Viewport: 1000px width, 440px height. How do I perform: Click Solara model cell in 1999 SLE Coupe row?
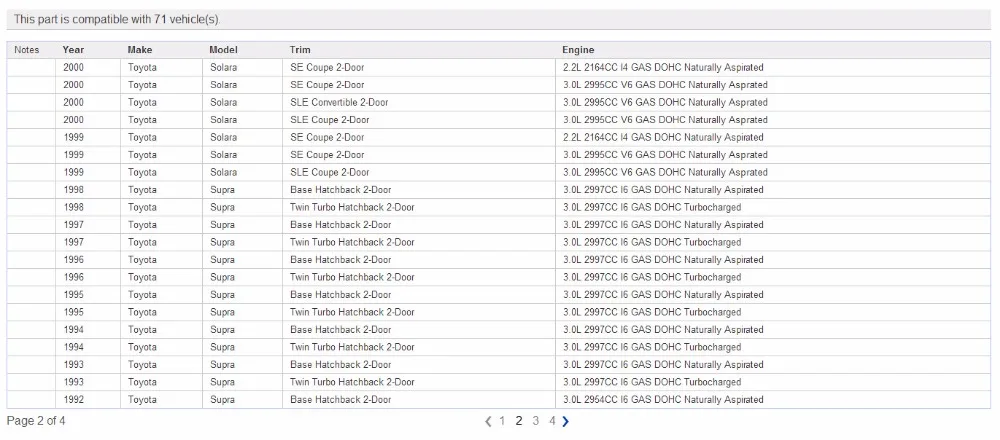click(x=242, y=172)
